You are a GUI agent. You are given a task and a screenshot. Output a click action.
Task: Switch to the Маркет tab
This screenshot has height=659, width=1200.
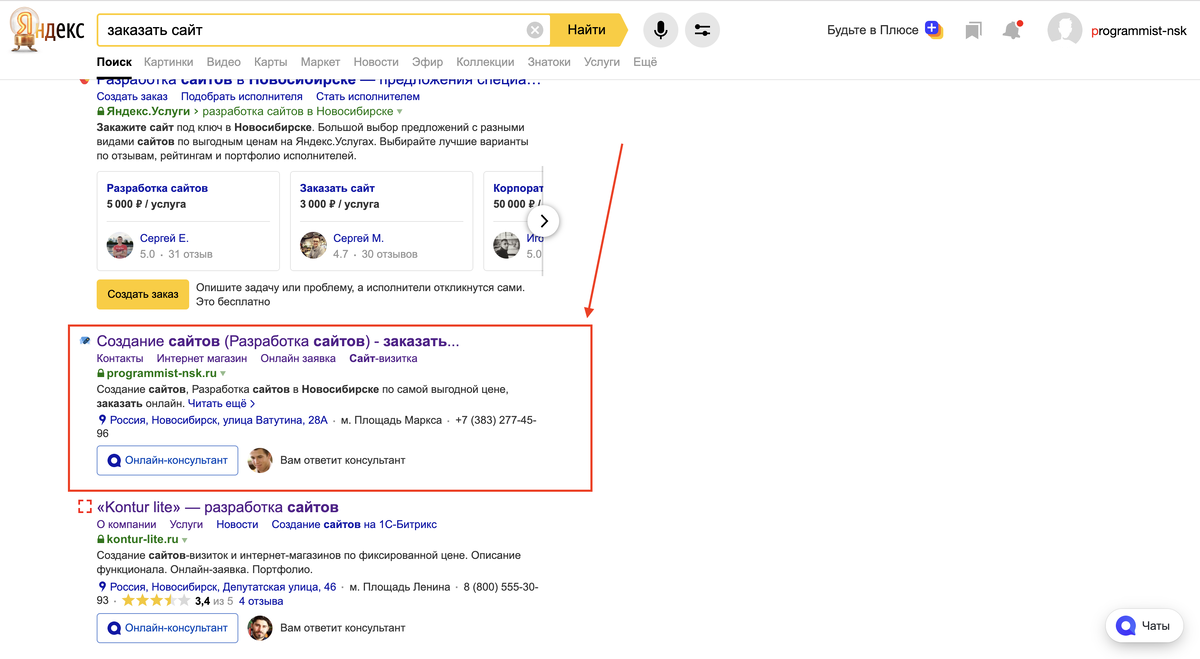(x=320, y=62)
